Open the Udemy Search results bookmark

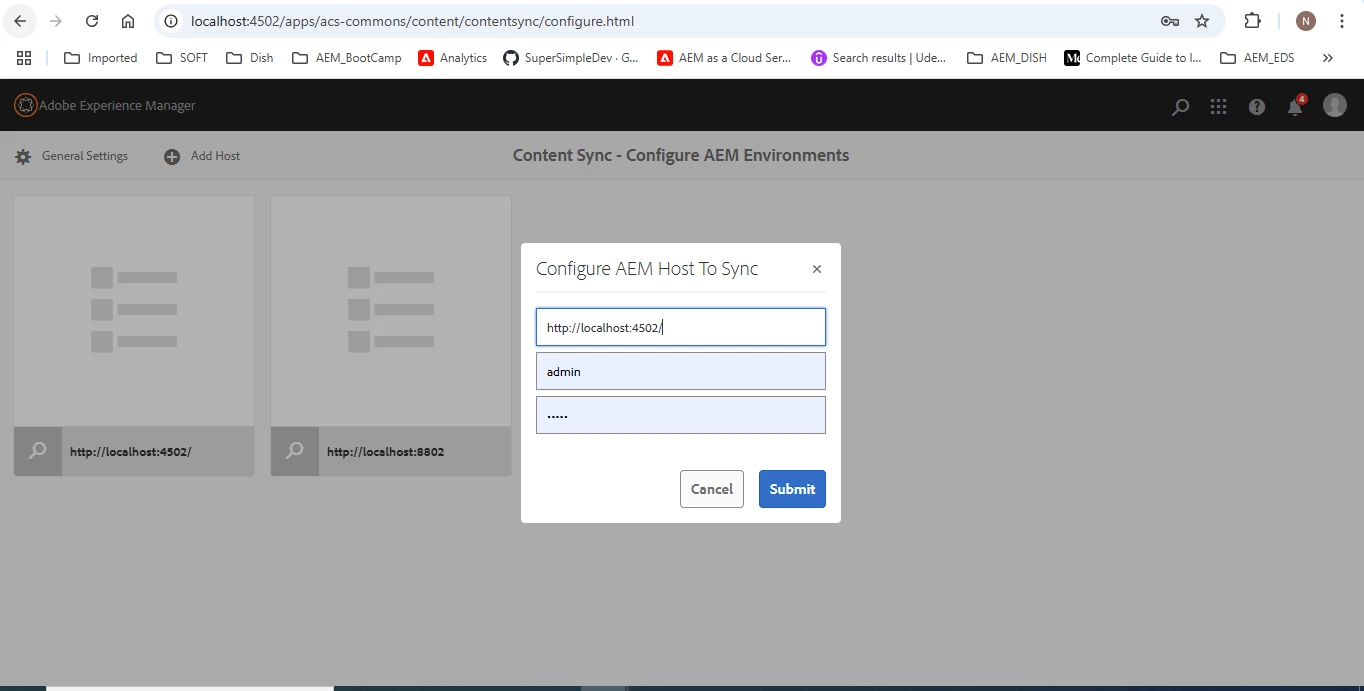pyautogui.click(x=879, y=58)
